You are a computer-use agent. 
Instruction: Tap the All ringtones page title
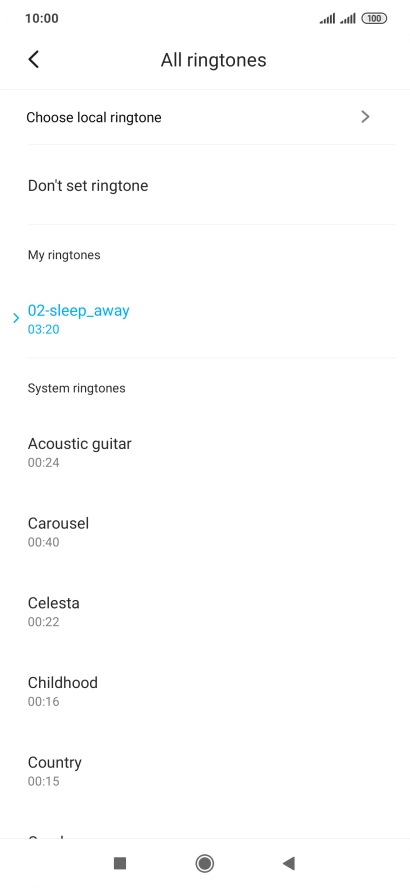click(213, 60)
